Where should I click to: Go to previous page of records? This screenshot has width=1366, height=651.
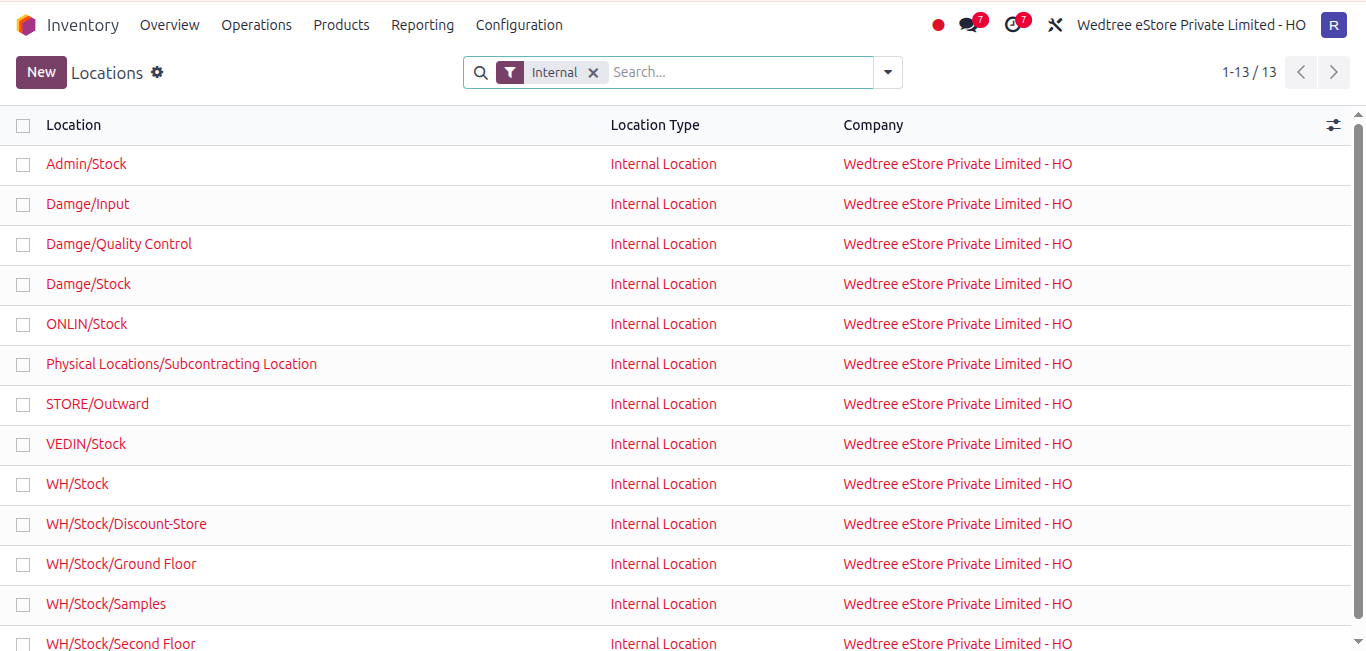pyautogui.click(x=1301, y=72)
